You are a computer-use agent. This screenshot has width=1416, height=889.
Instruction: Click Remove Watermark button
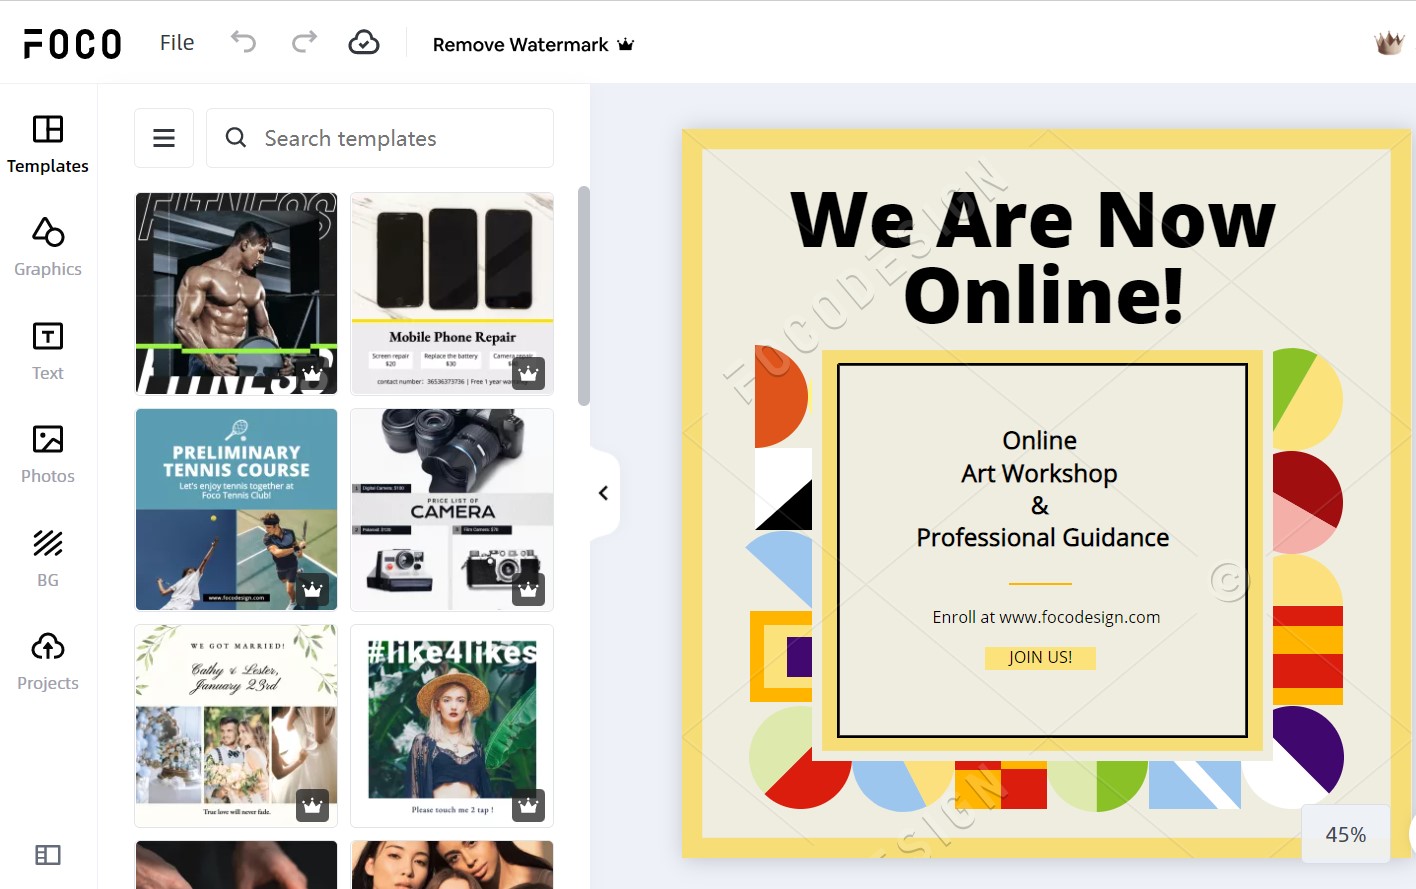pos(533,44)
